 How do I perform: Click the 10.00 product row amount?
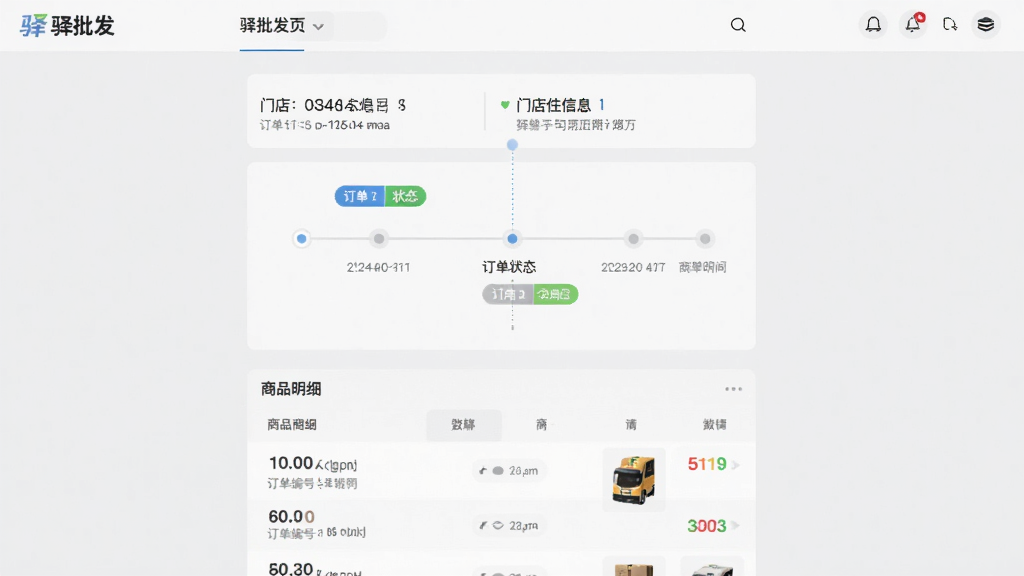(x=291, y=463)
